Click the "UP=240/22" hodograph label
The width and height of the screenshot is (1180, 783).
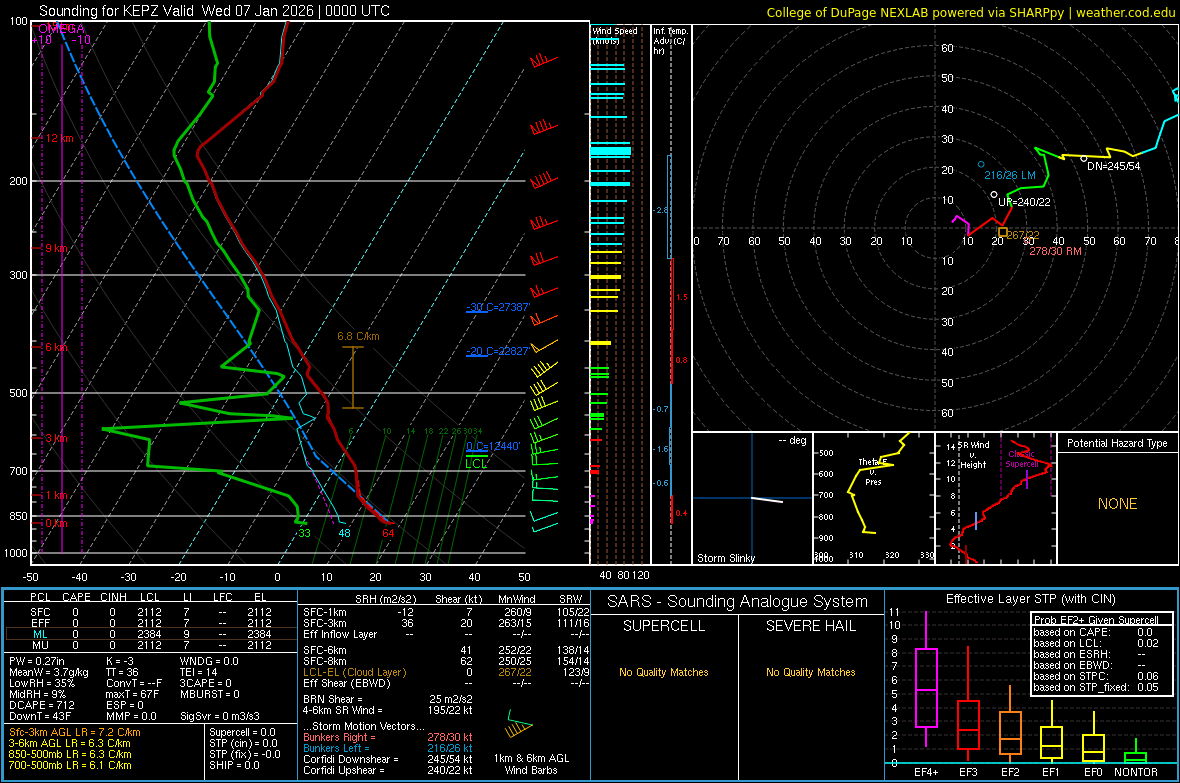(1024, 202)
